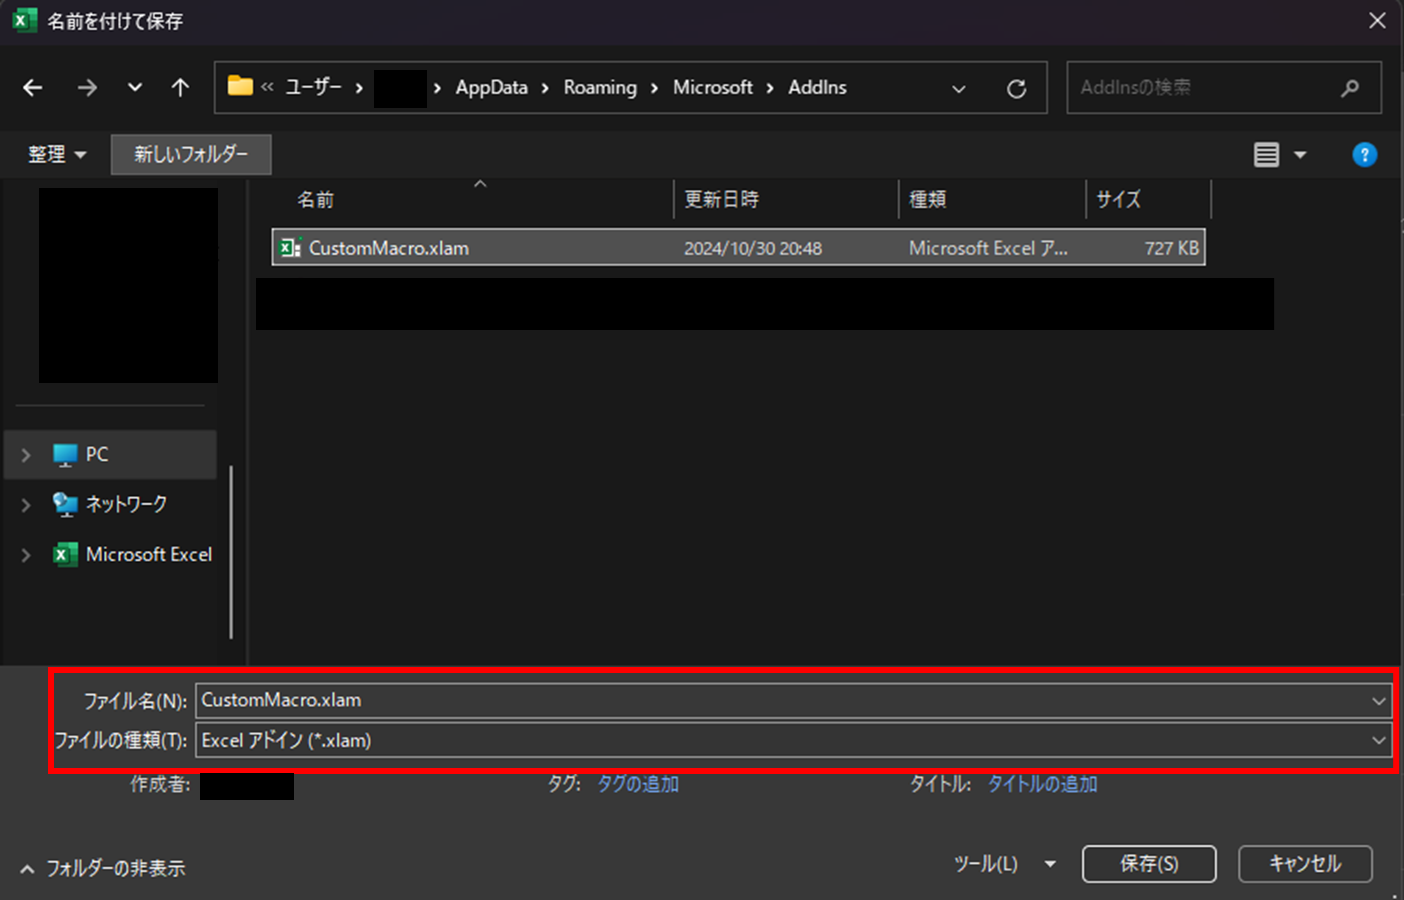Click the AppData breadcrumb segment
1404x900 pixels.
[491, 87]
